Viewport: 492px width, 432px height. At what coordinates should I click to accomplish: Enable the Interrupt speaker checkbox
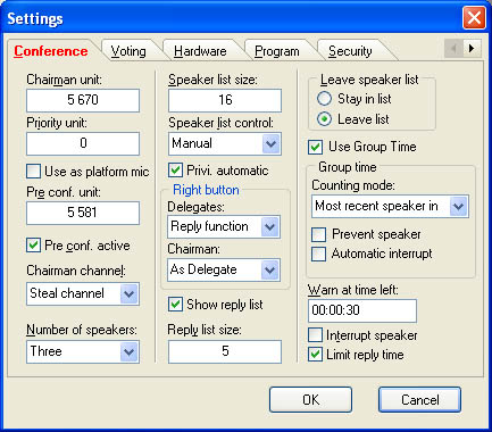pyautogui.click(x=315, y=335)
